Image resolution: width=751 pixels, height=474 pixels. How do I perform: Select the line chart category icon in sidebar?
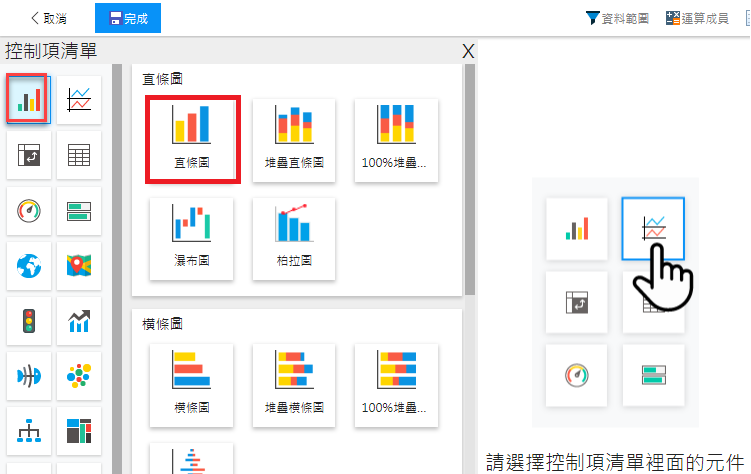79,99
